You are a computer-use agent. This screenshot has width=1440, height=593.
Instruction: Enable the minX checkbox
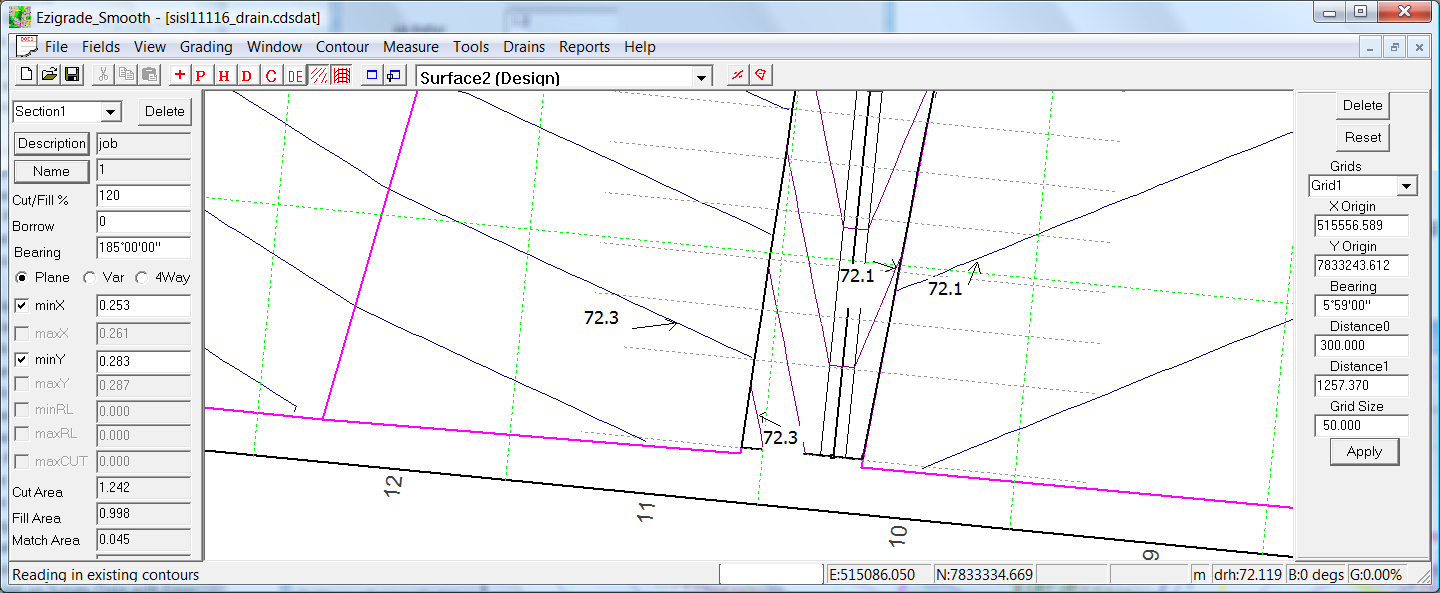[23, 305]
